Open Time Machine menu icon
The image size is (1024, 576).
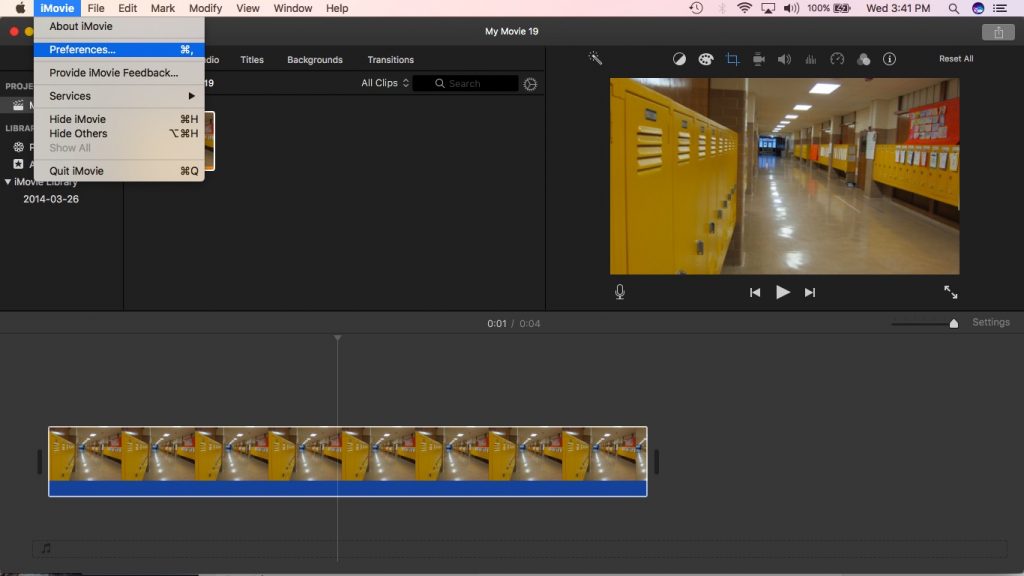tap(696, 8)
